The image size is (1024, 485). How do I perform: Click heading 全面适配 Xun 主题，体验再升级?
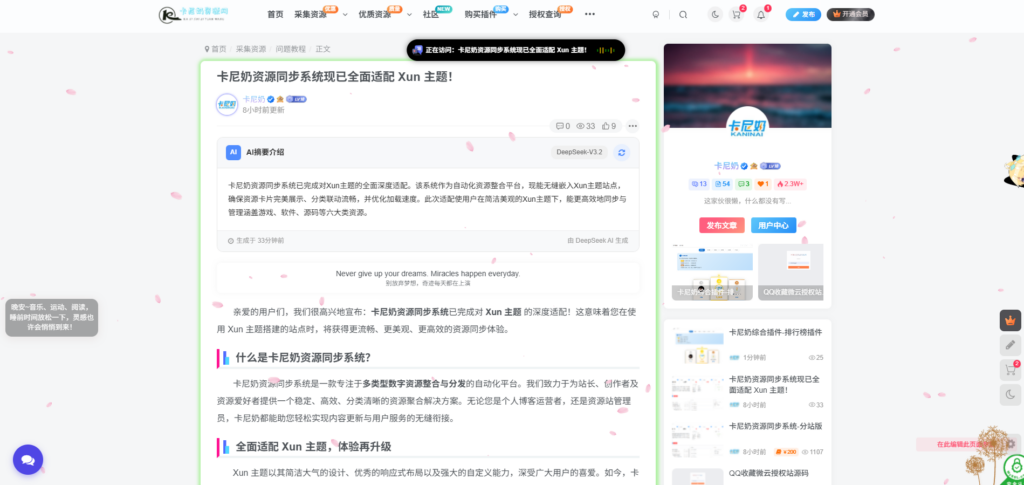click(313, 447)
